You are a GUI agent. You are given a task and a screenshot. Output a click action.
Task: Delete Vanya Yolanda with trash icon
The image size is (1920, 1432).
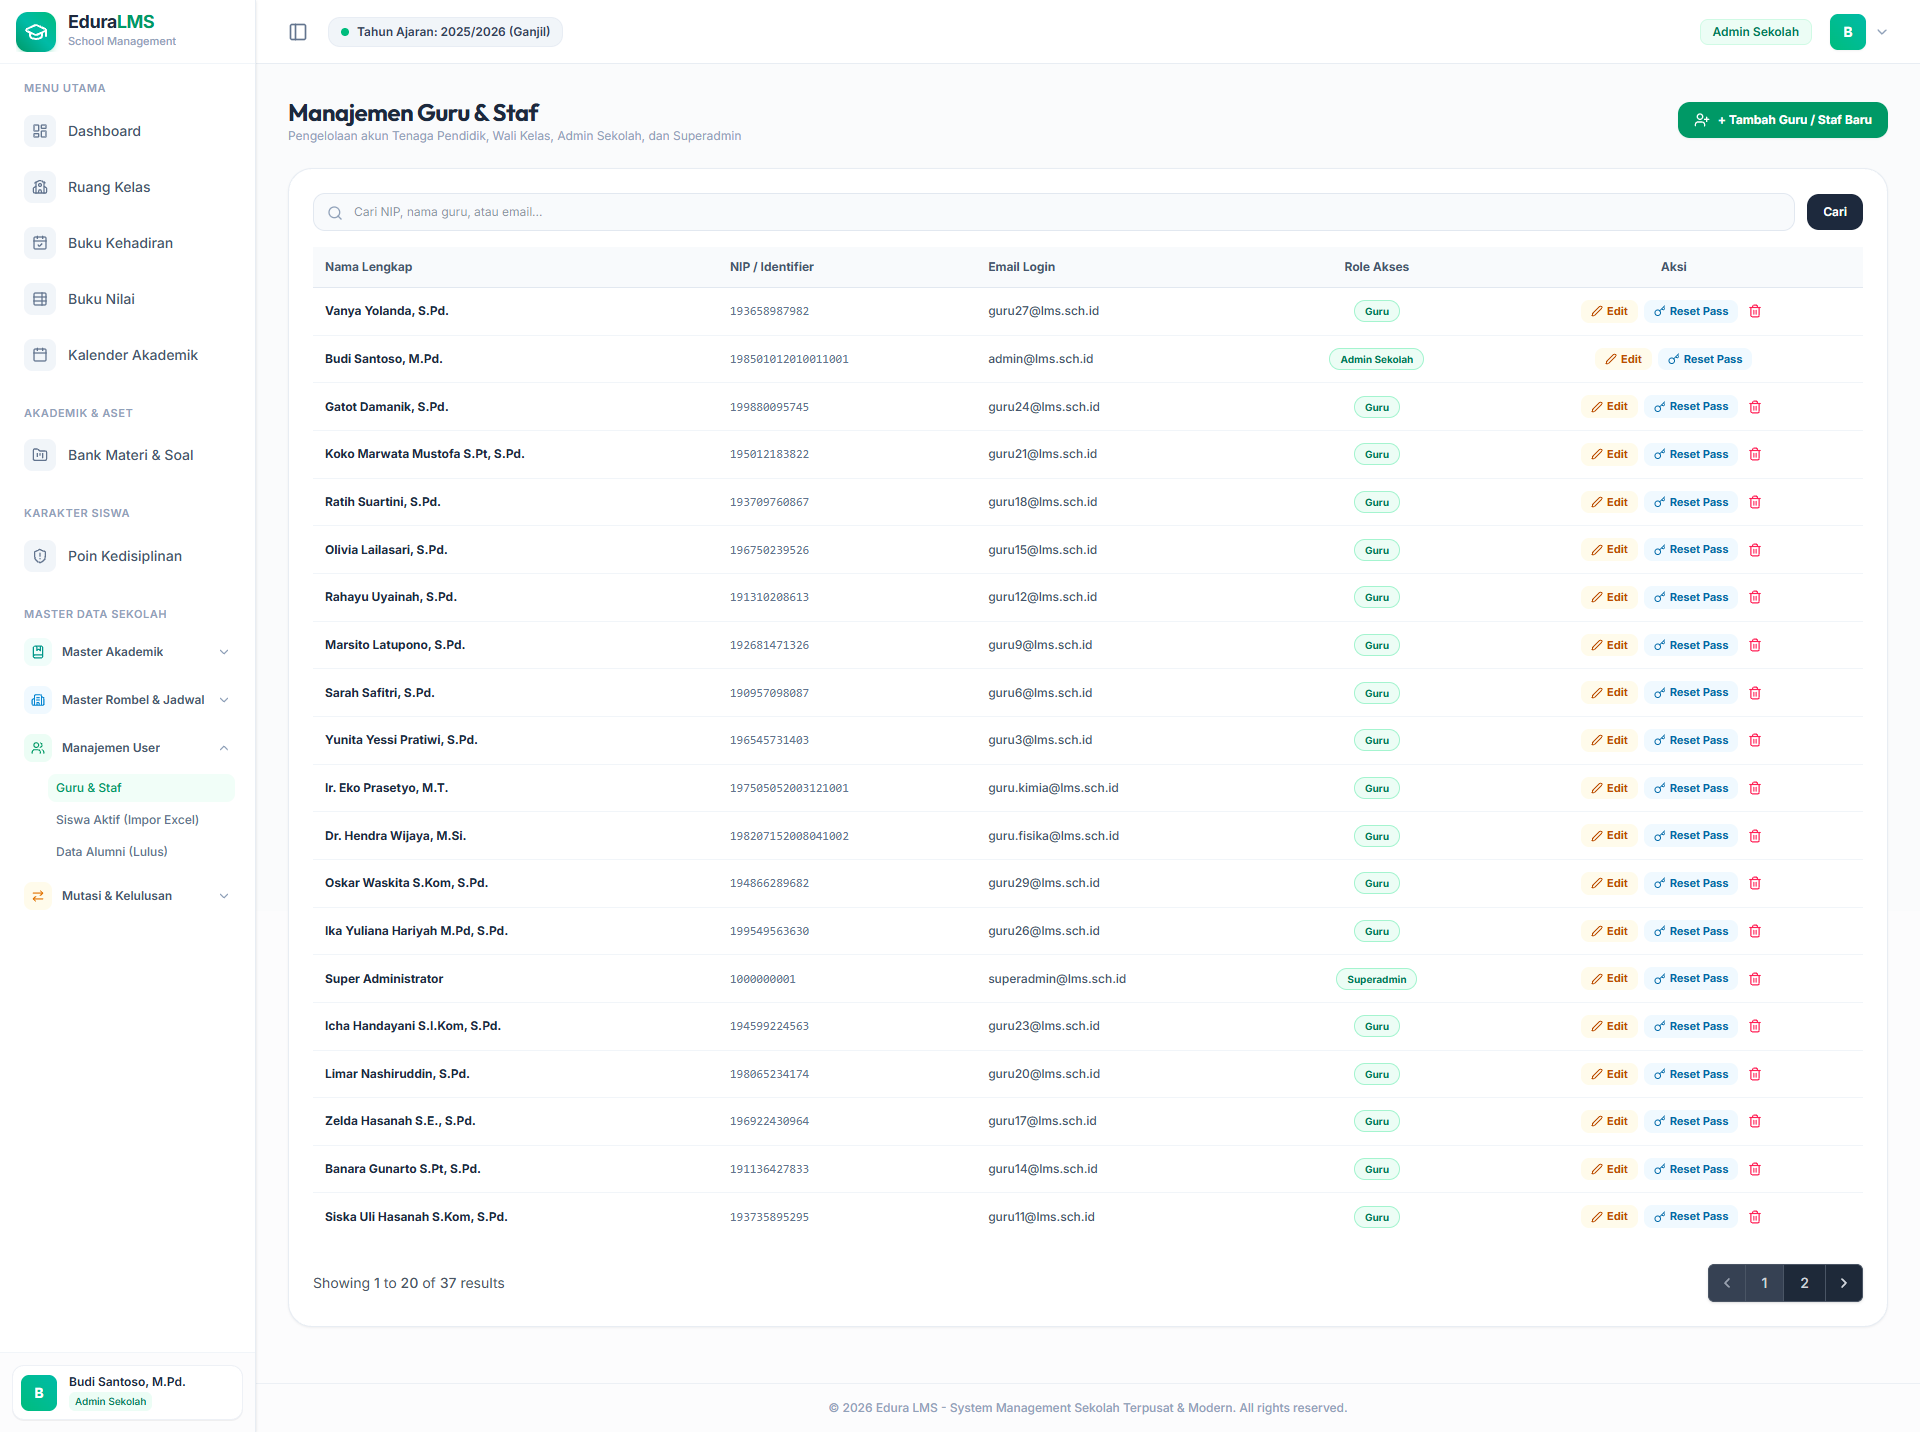click(1755, 311)
